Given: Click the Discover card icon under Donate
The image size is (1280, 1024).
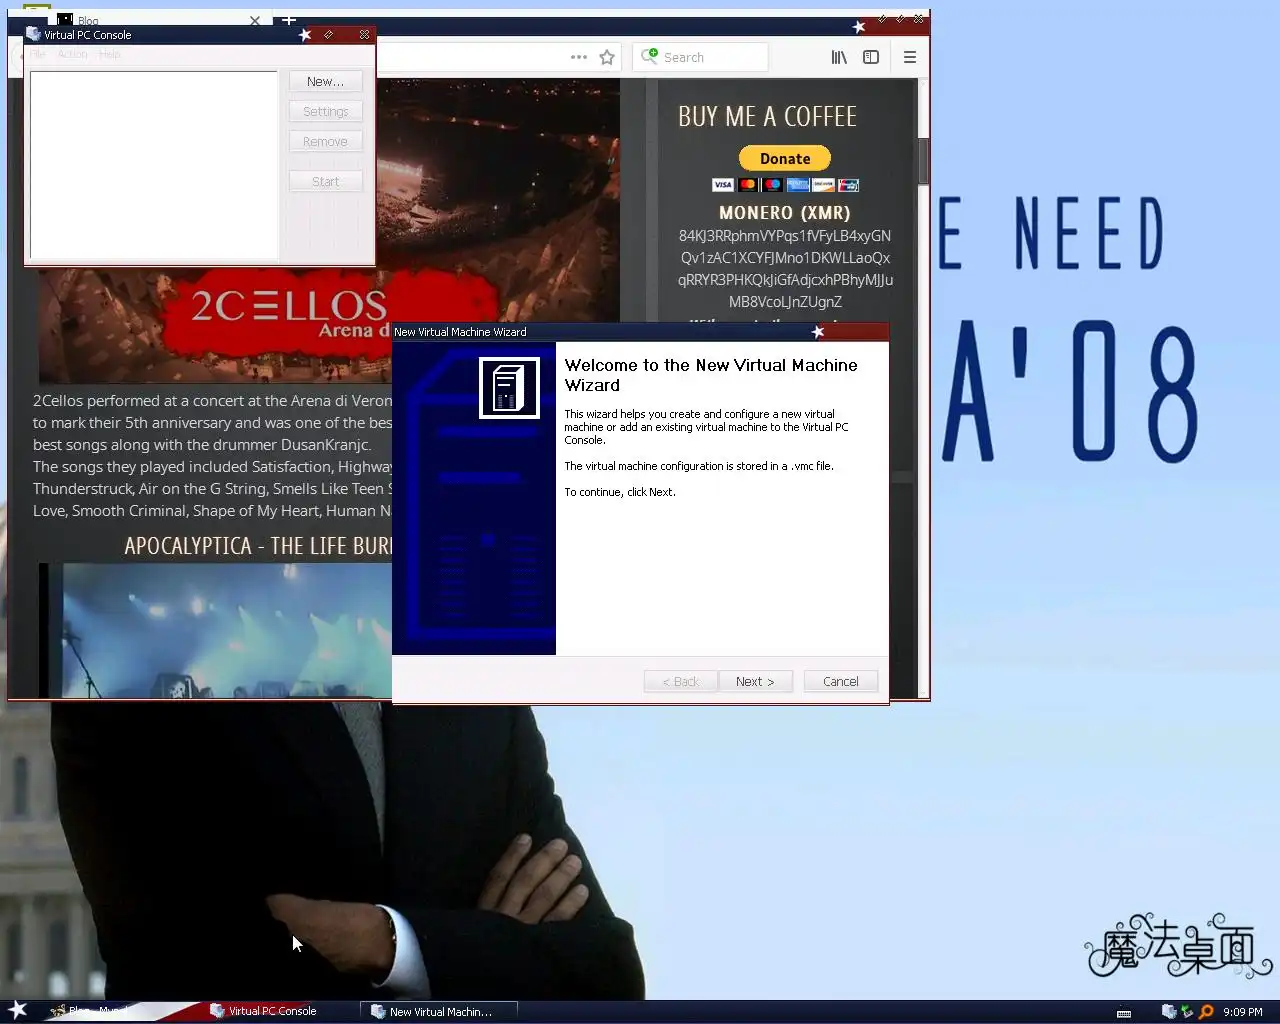Looking at the screenshot, I should [x=823, y=185].
